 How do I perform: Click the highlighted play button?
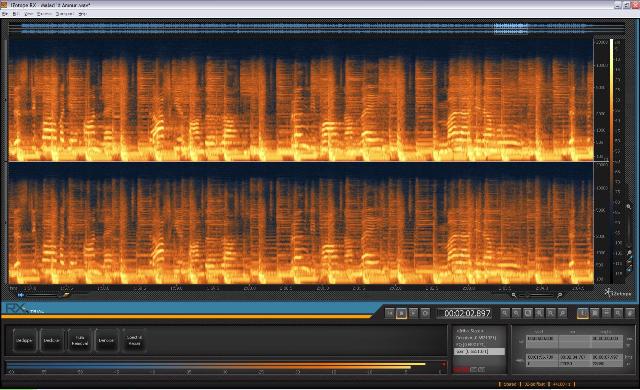click(402, 313)
